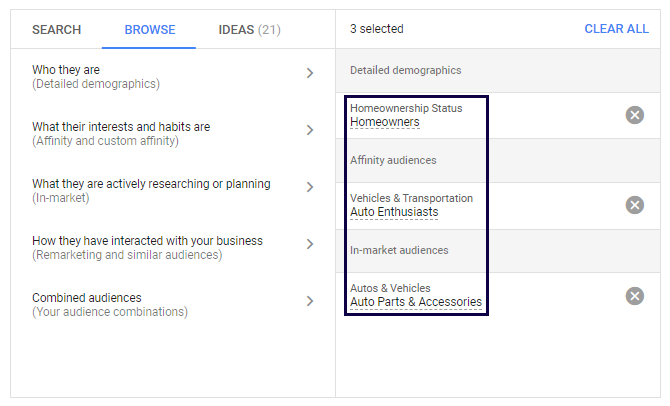Open the In-market researching or planning category
The height and width of the screenshot is (406, 670).
(x=150, y=190)
